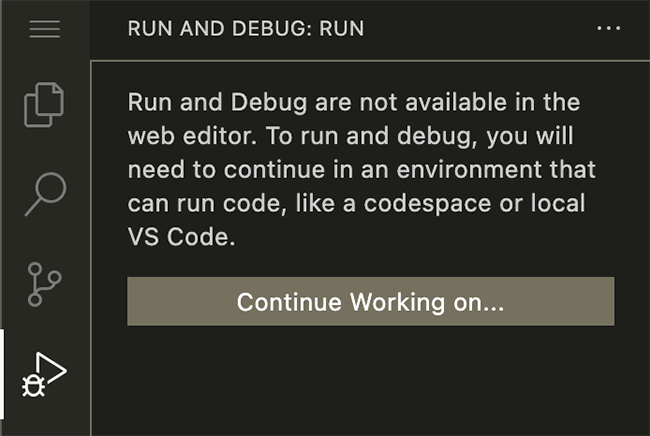
Task: Click the Continue Working on... button
Action: [x=371, y=301]
